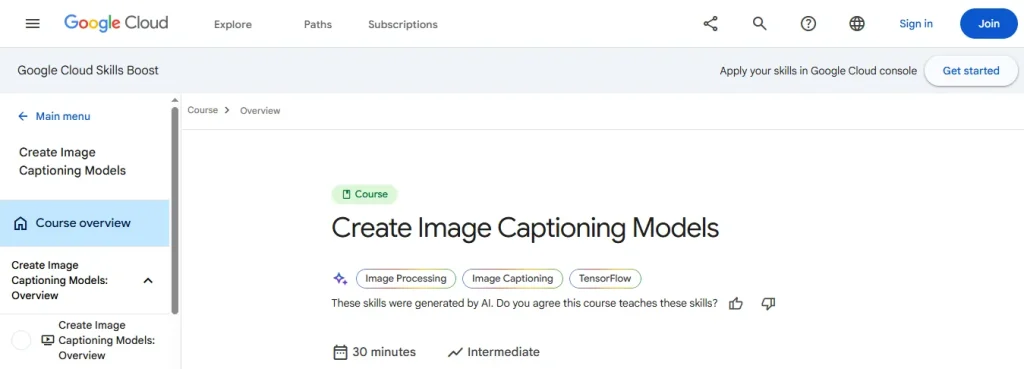Toggle completion circle for Overview lesson
This screenshot has width=1024, height=369.
(22, 340)
